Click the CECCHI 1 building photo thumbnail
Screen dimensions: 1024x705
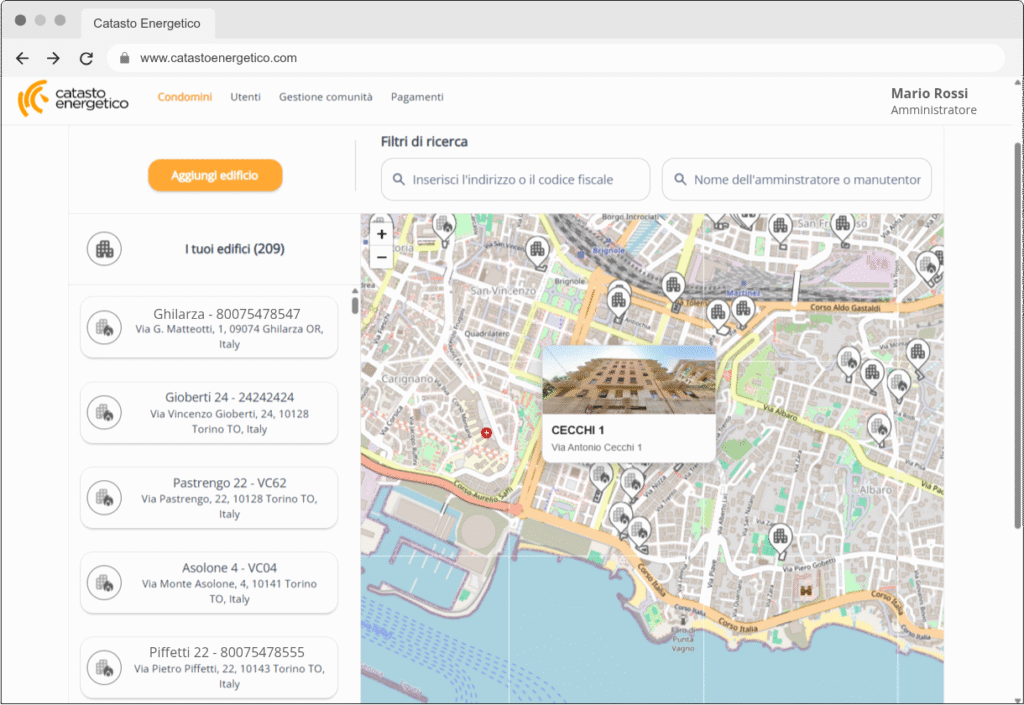click(628, 380)
